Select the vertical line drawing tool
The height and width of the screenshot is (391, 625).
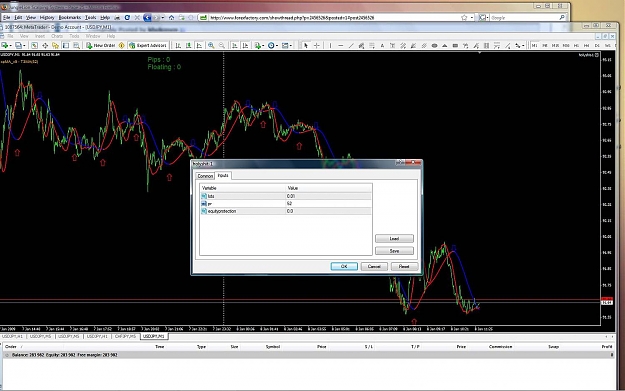[x=330, y=45]
